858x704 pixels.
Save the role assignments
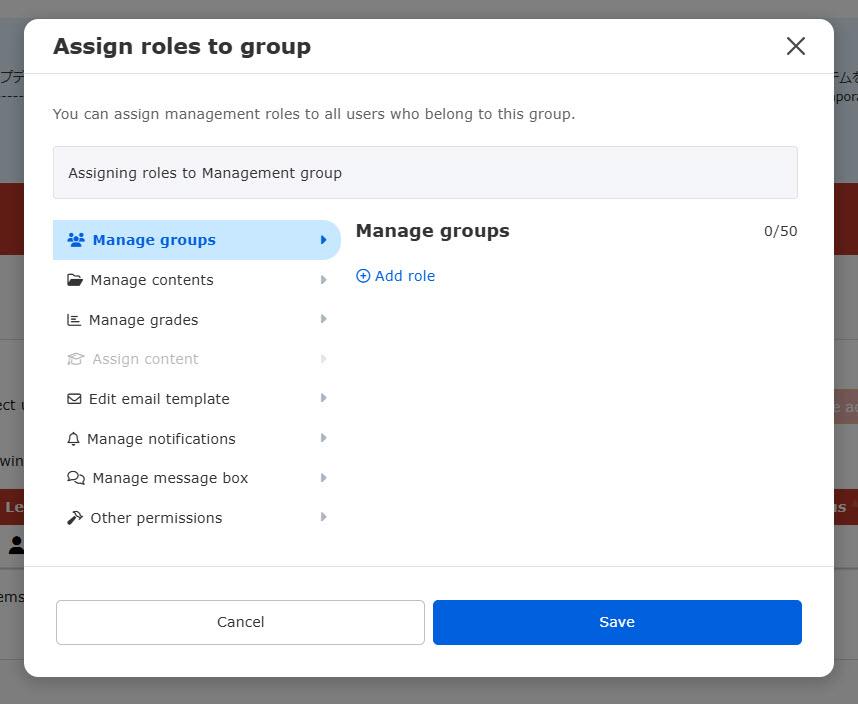click(617, 622)
